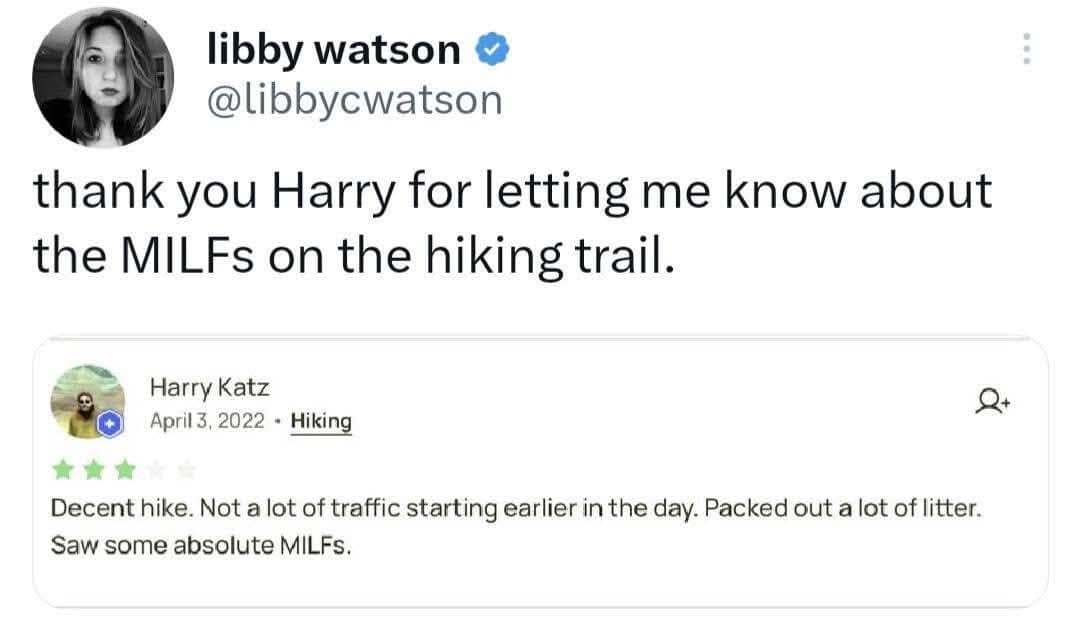Screen dimensions: 1080x639
Task: Click the tweet line starting "thank you Harry"
Action: click(513, 191)
